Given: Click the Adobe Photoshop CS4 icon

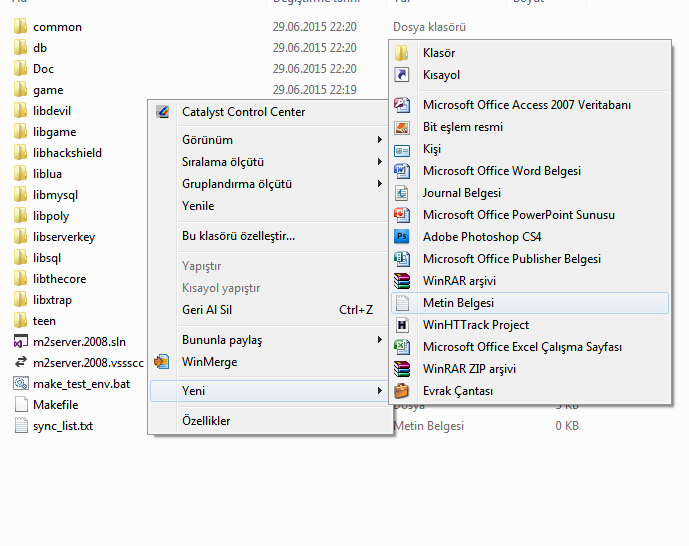Looking at the screenshot, I should coord(402,237).
